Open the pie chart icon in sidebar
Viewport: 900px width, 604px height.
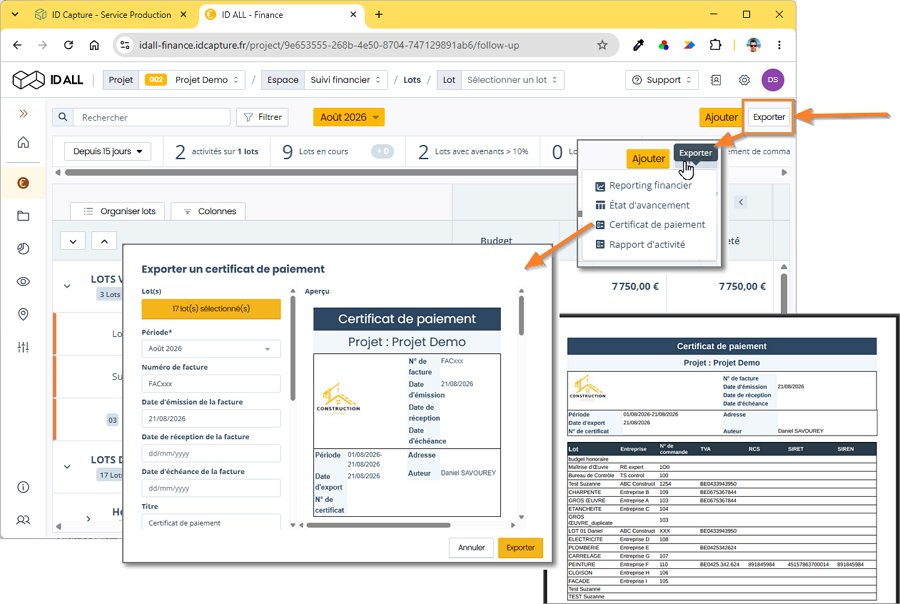(x=23, y=249)
